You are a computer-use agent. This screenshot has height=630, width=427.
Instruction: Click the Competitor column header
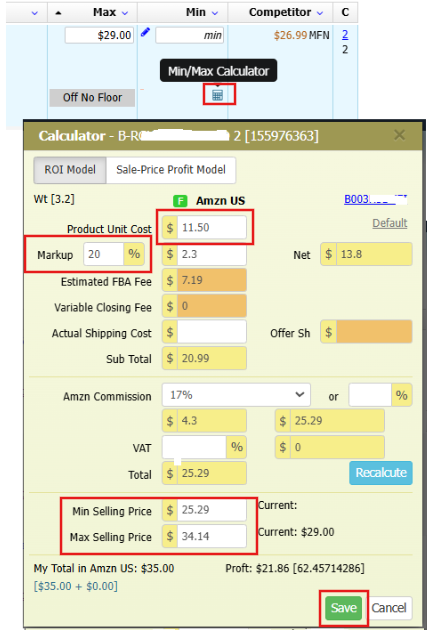[280, 12]
